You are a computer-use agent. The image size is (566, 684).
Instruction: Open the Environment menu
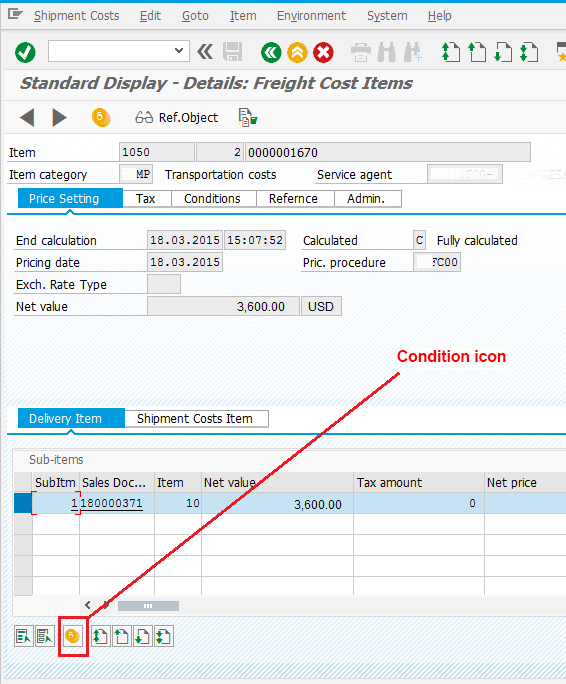coord(311,16)
